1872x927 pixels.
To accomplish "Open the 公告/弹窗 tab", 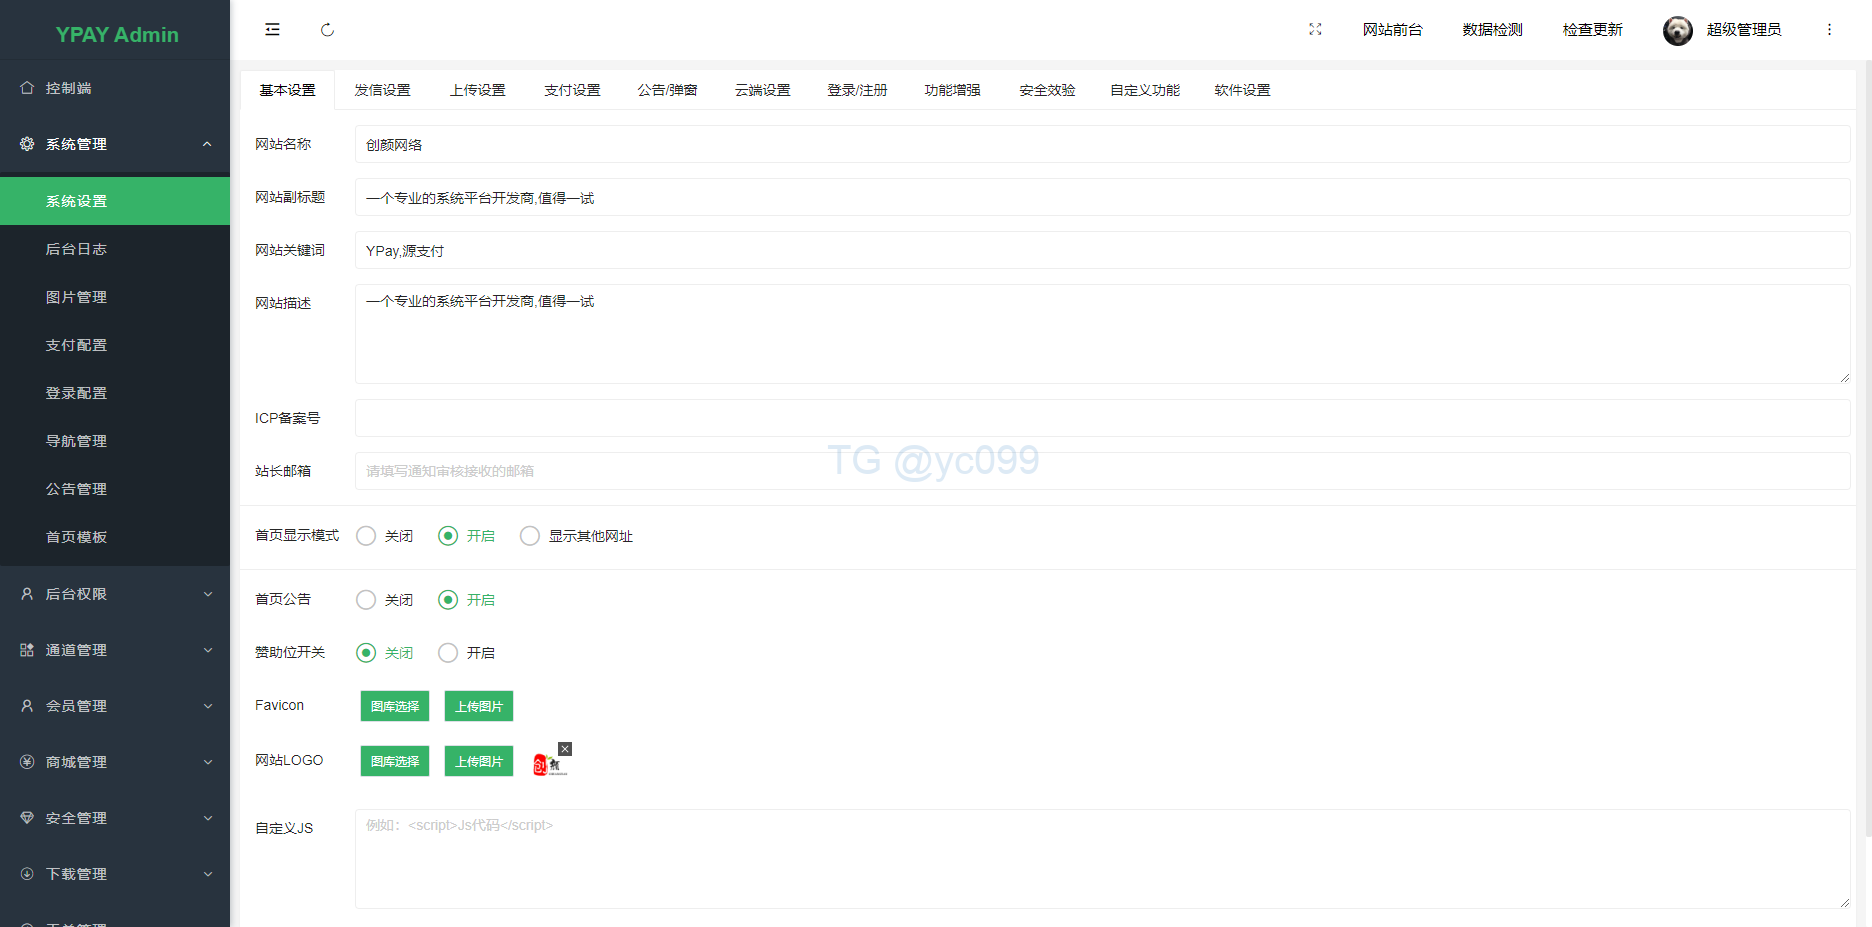I will click(667, 89).
